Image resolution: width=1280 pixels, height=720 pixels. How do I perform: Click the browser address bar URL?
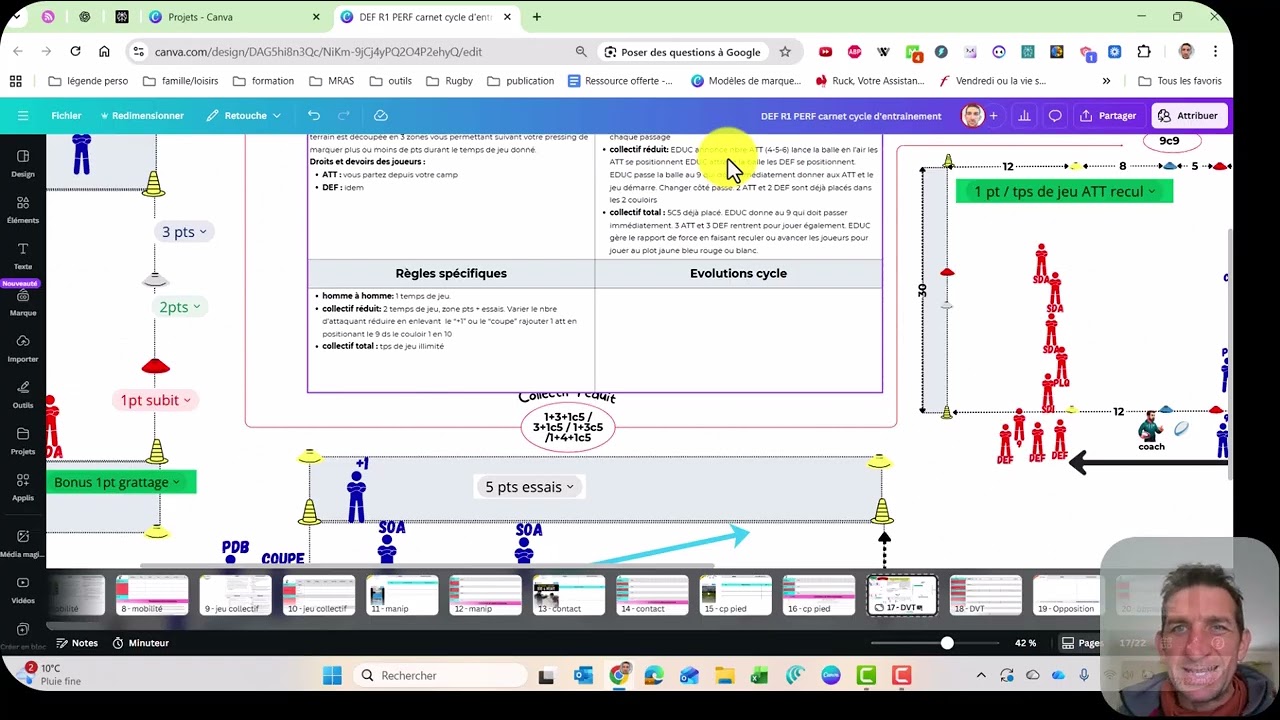click(318, 52)
